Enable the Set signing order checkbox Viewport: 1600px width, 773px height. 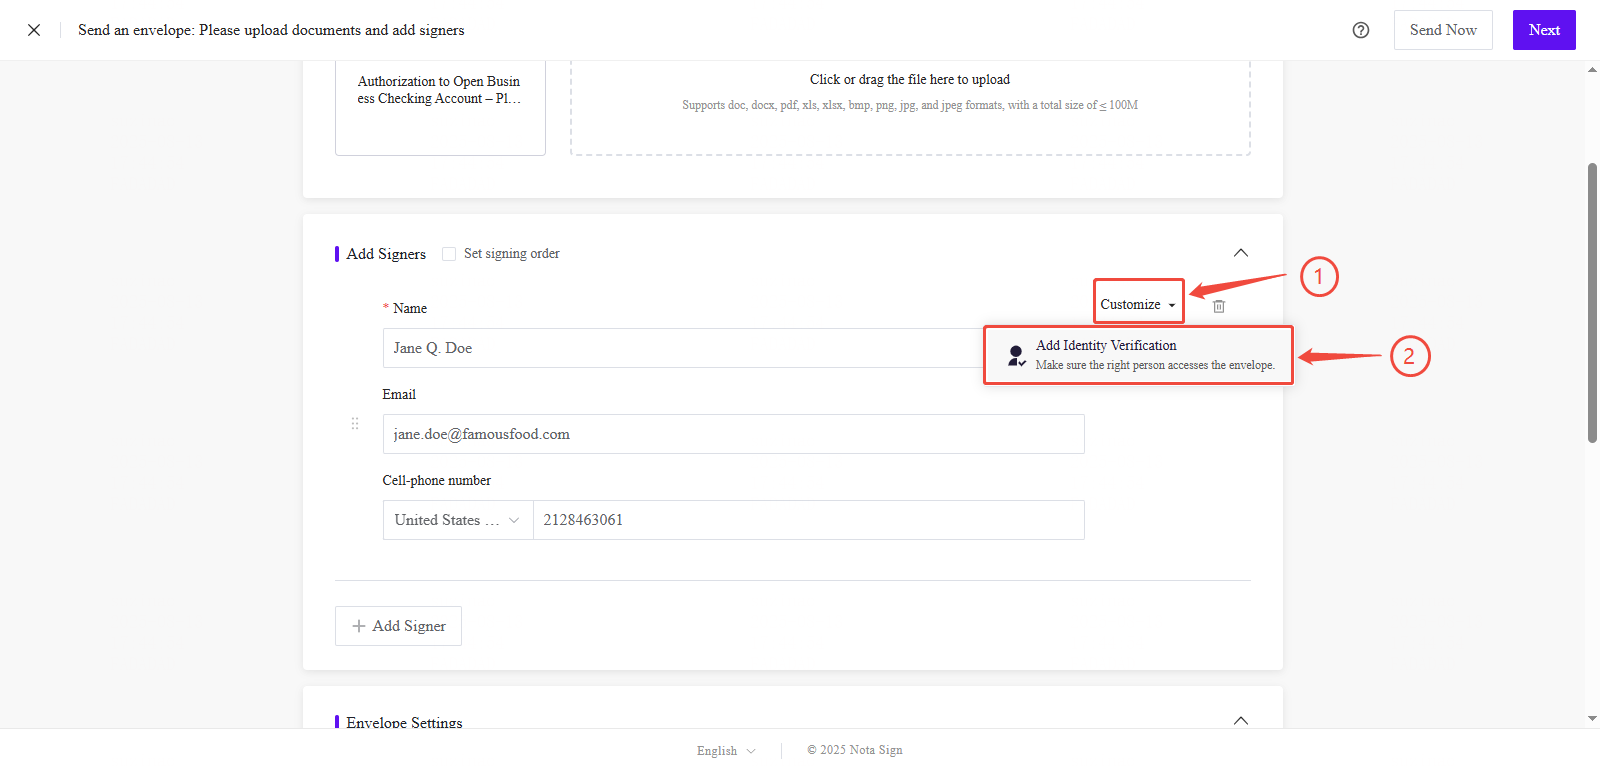pos(449,254)
